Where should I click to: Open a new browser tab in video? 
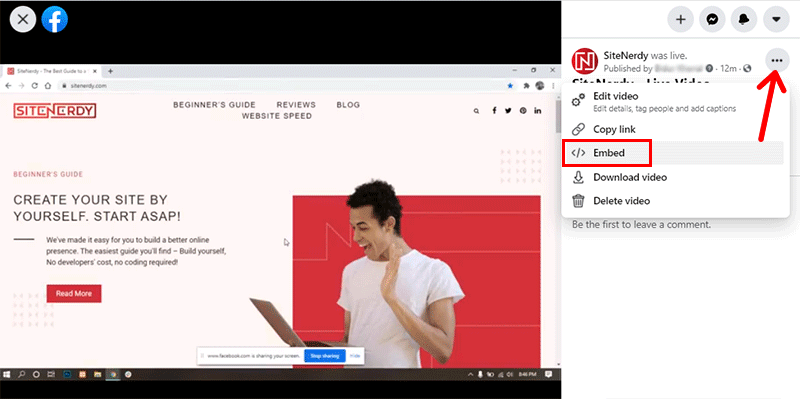click(x=110, y=71)
